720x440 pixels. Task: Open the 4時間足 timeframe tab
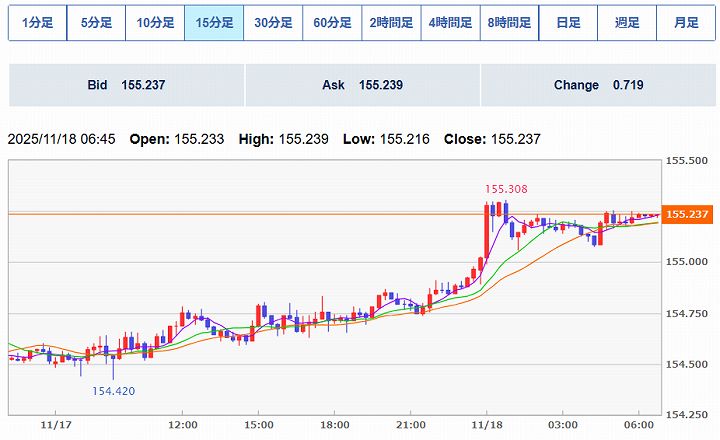click(x=450, y=23)
